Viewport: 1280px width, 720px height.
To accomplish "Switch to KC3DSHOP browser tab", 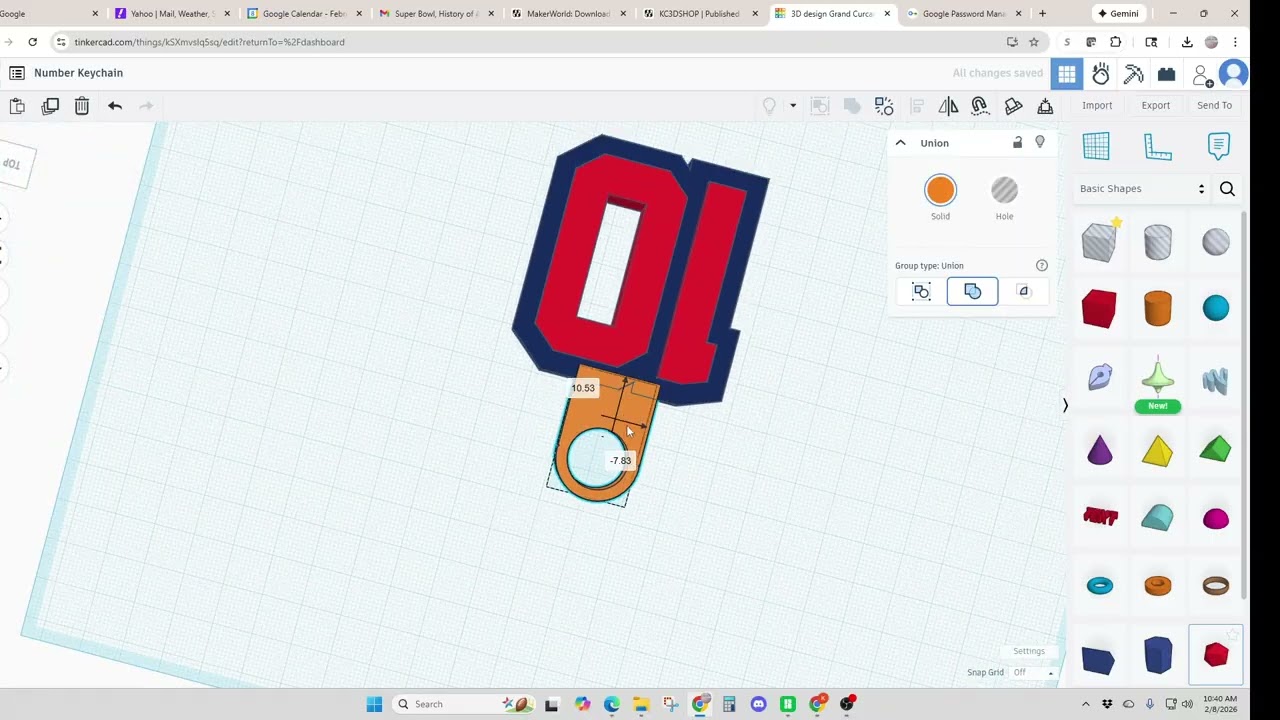I will tap(698, 14).
